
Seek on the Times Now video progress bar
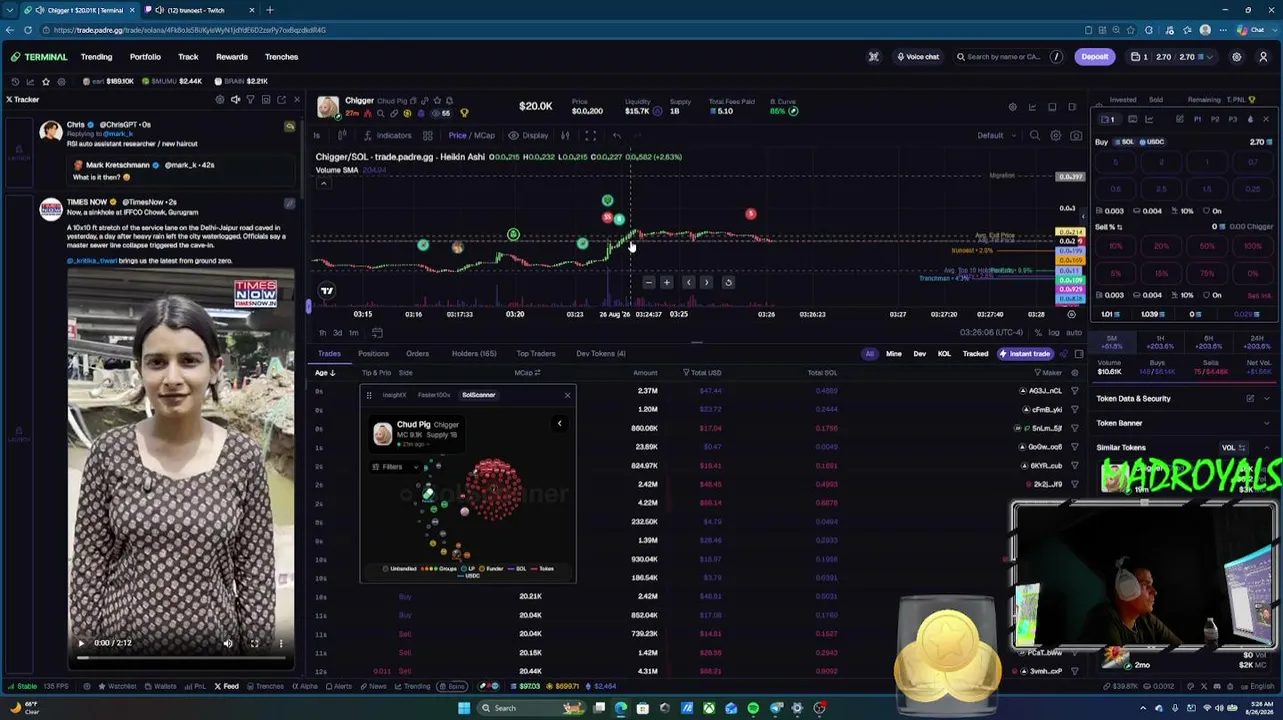181,657
